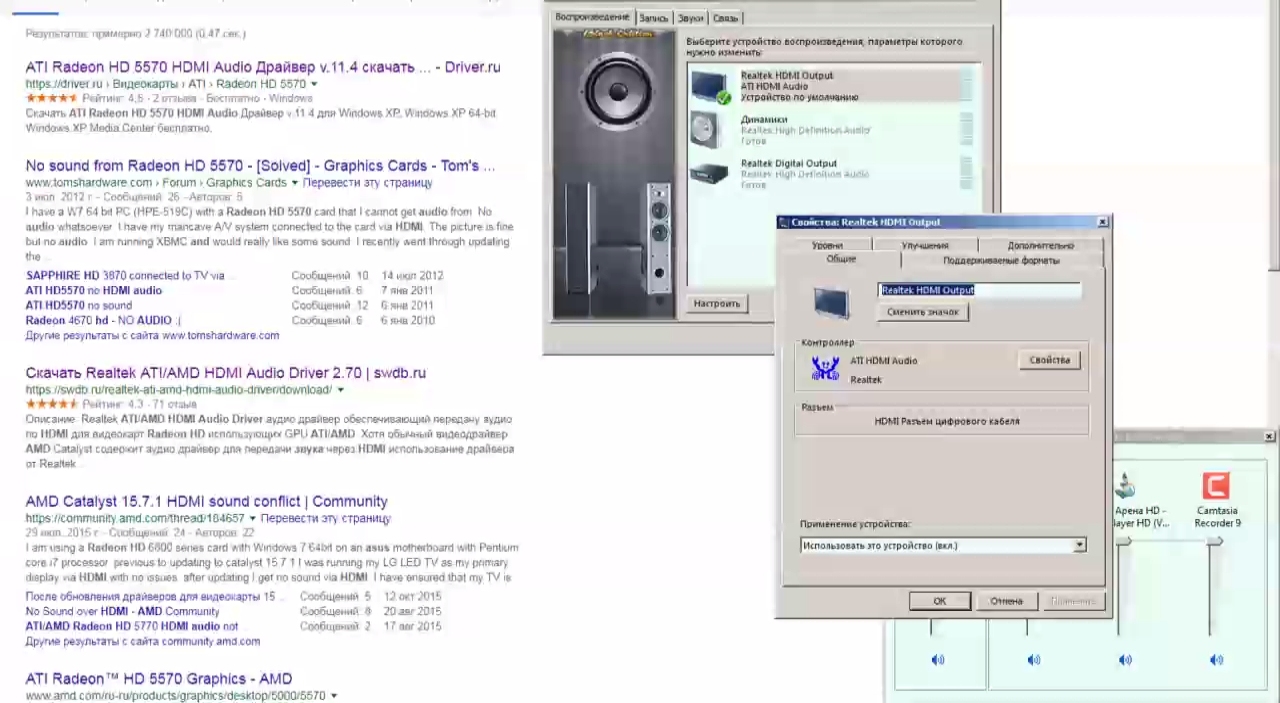Open the ATI/AMD Radeon HD 5770 HDMI audio not link
The height and width of the screenshot is (703, 1280).
(x=132, y=626)
